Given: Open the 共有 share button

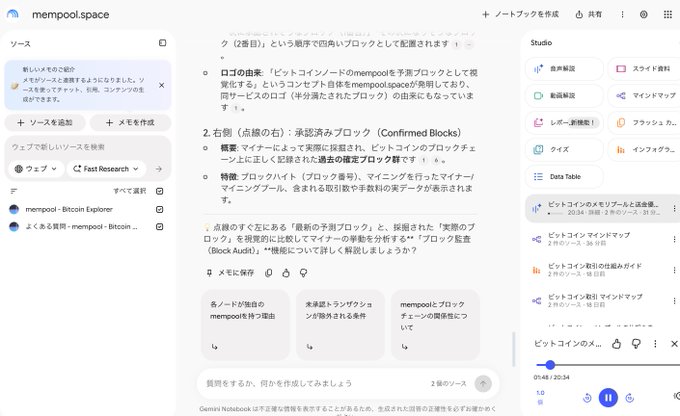Looking at the screenshot, I should tap(588, 14).
